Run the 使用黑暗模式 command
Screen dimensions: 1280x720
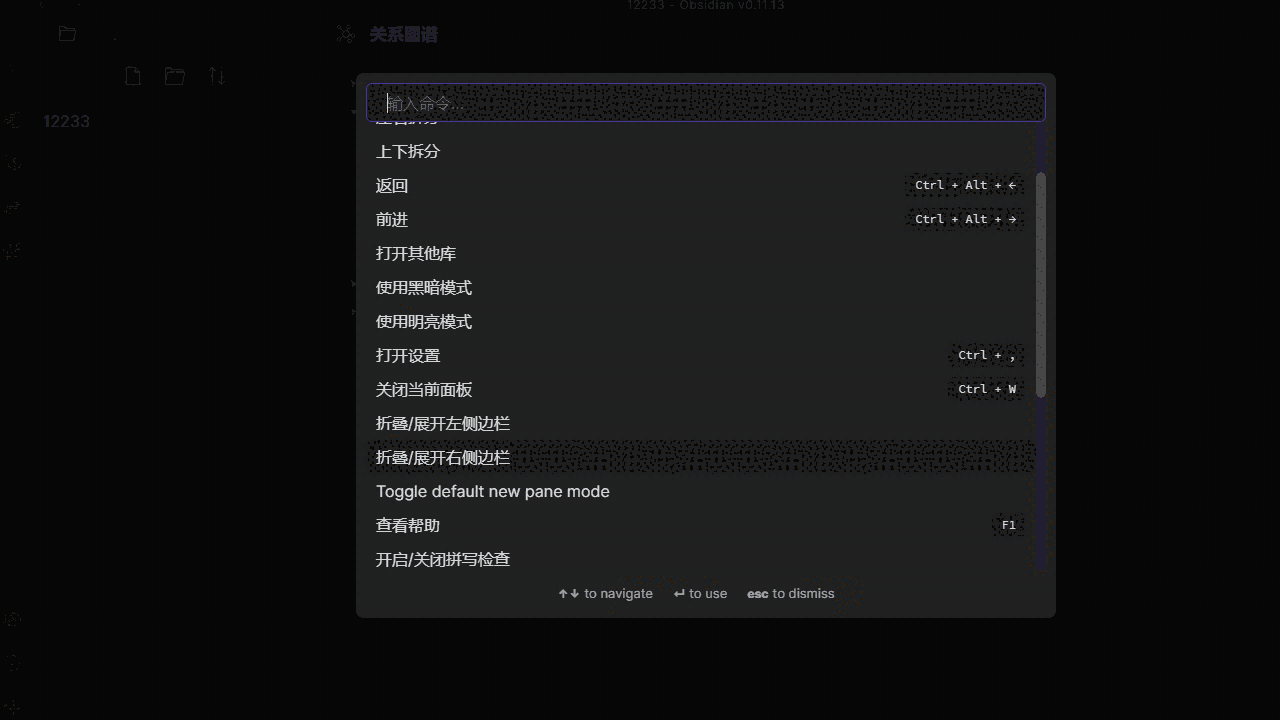[423, 287]
